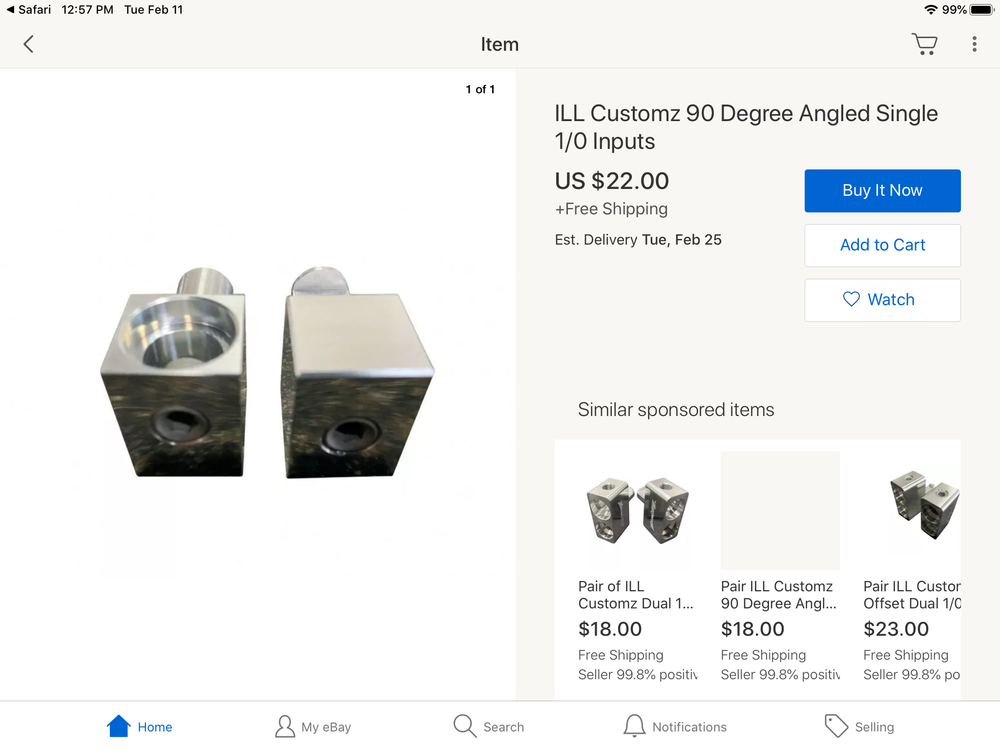Return to Safari via status bar link

pyautogui.click(x=29, y=10)
